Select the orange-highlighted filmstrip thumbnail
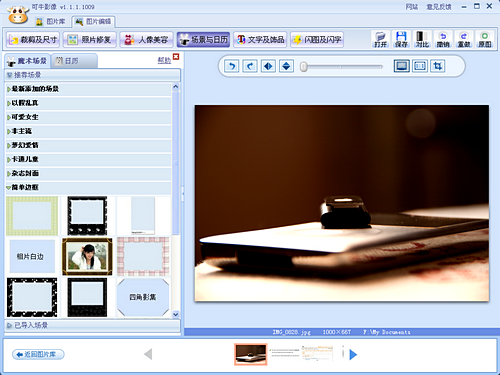This screenshot has width=500, height=375. tap(251, 354)
